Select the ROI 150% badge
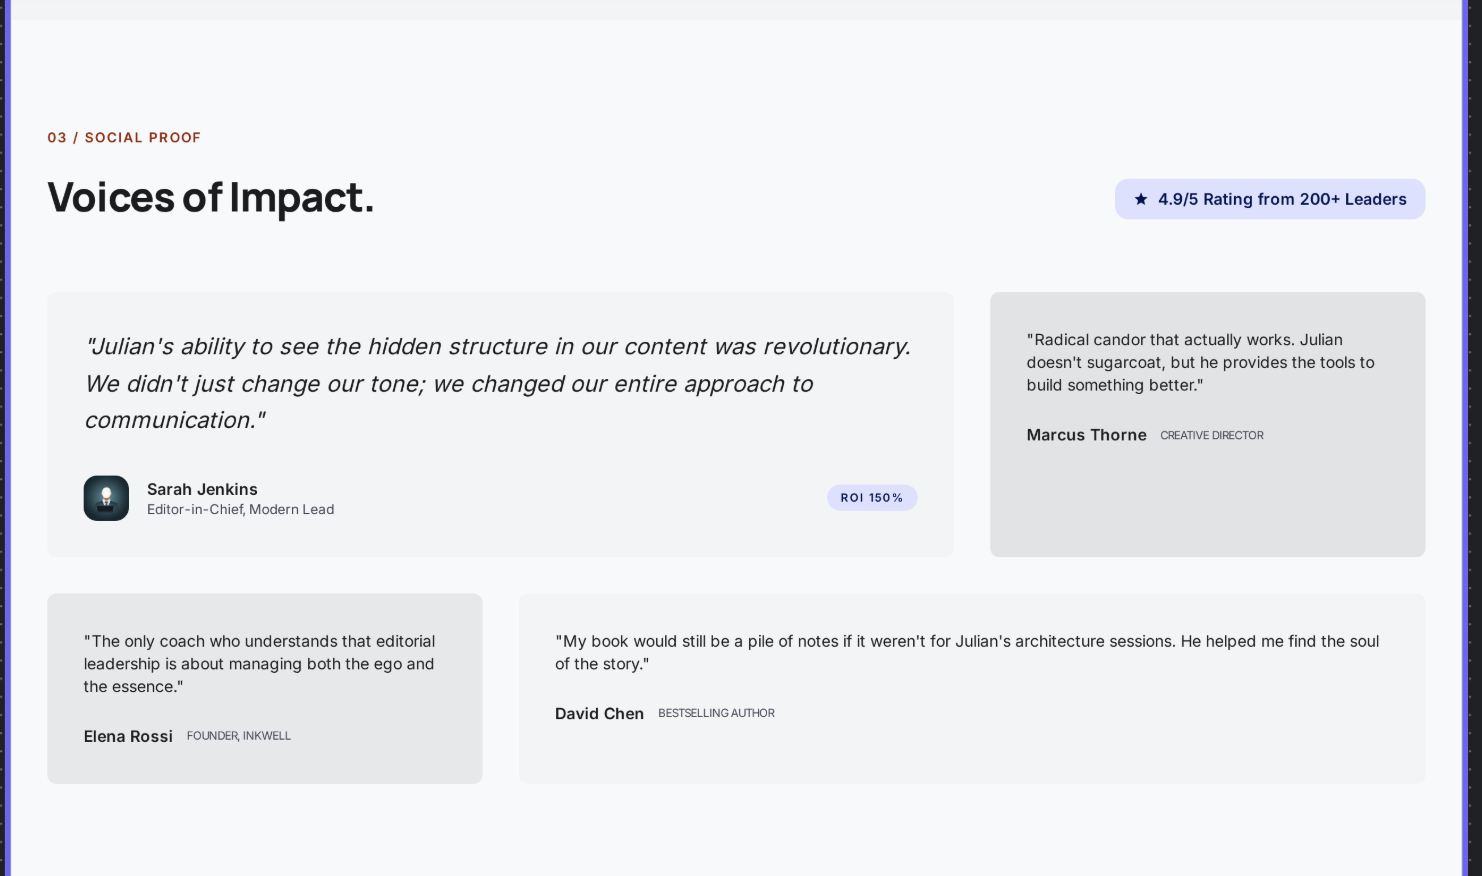 [x=871, y=498]
